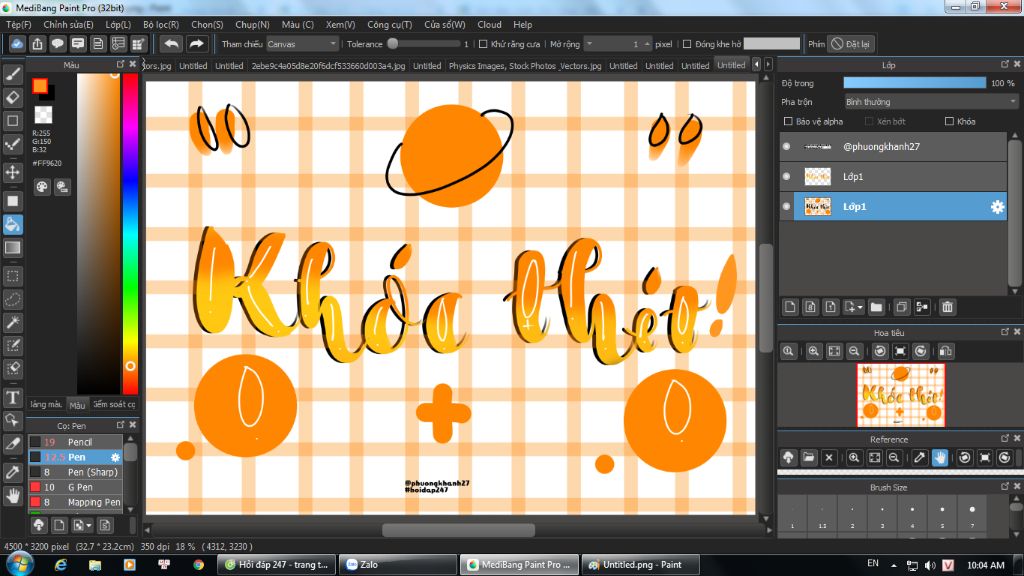This screenshot has height=576, width=1024.
Task: Open the gear settings for selected Lớp1 layer
Action: pyautogui.click(x=997, y=207)
